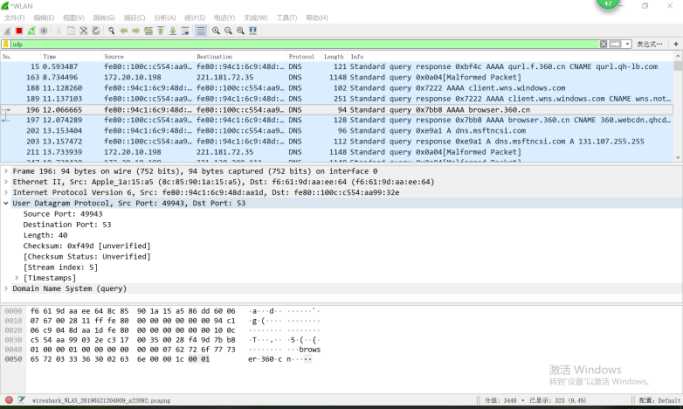
Task: Select packet 15 qurl.f.360.cn response row
Action: click(x=337, y=67)
